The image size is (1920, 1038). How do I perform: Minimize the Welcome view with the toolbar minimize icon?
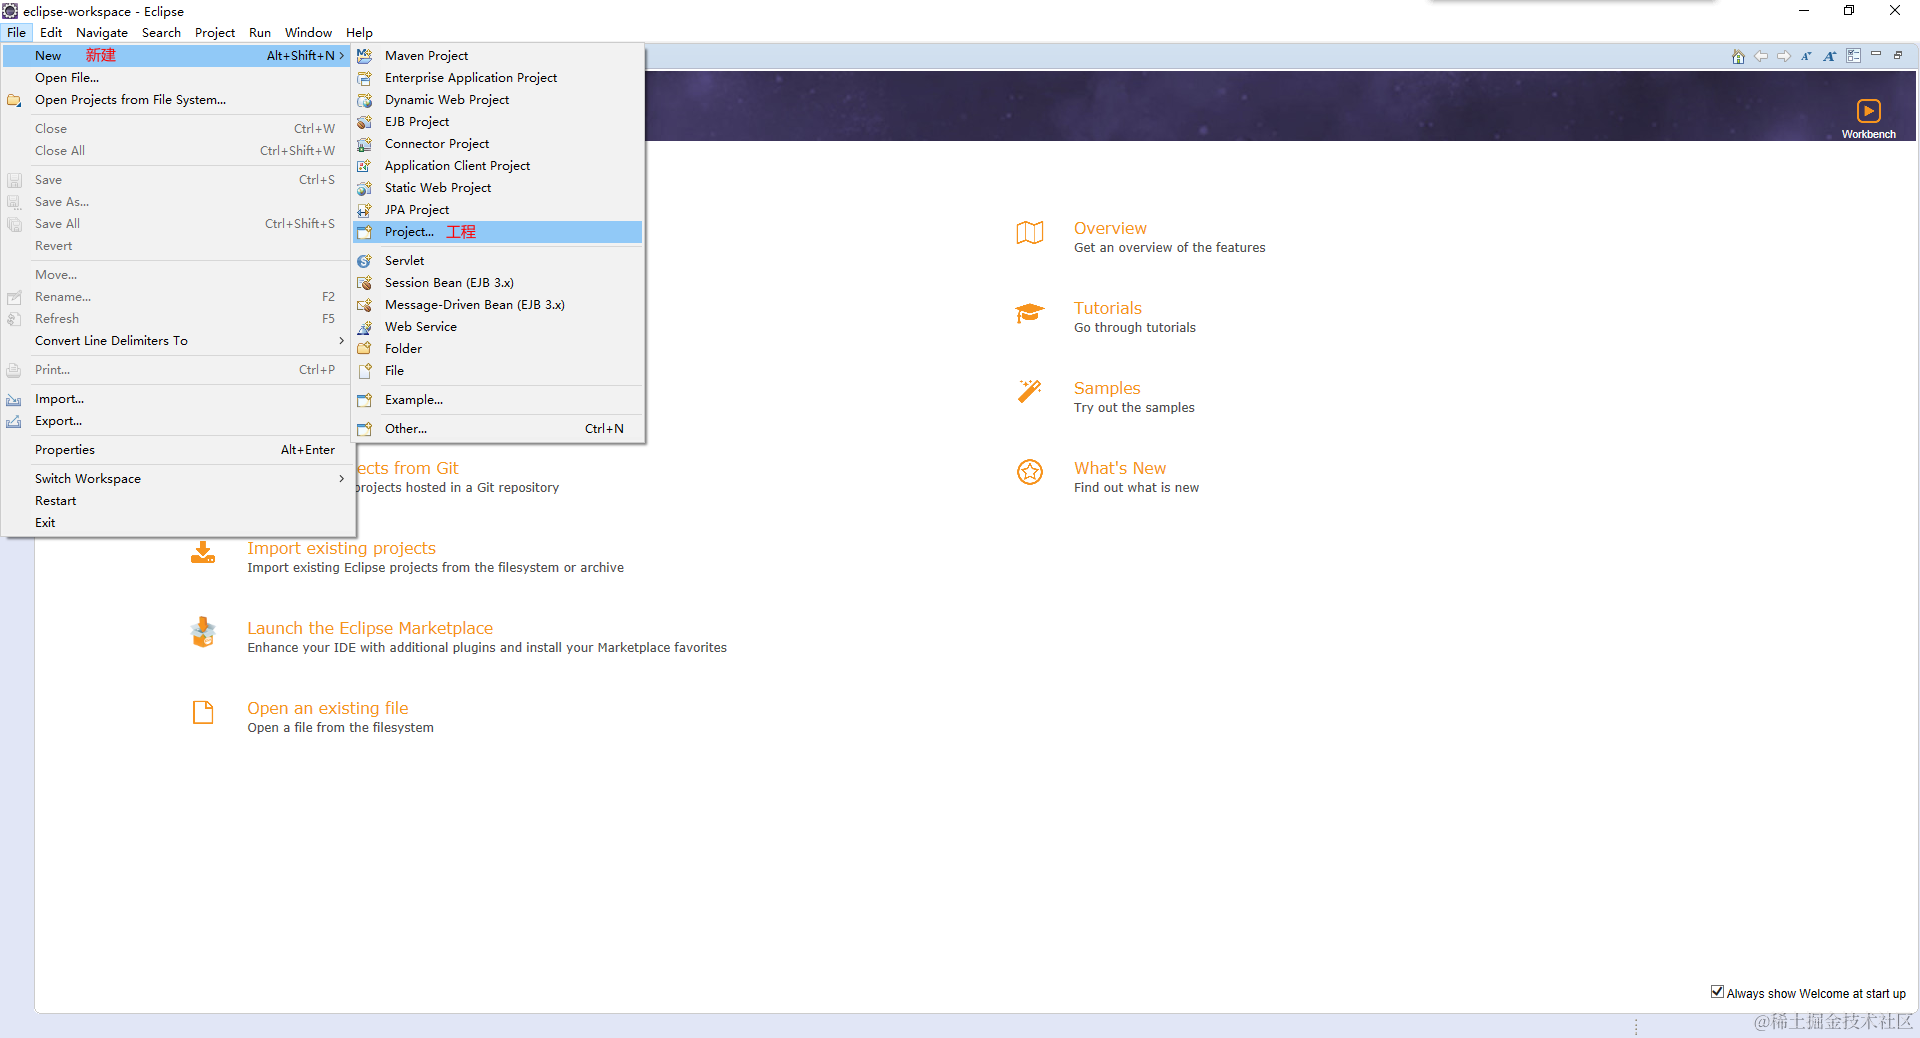coord(1876,54)
